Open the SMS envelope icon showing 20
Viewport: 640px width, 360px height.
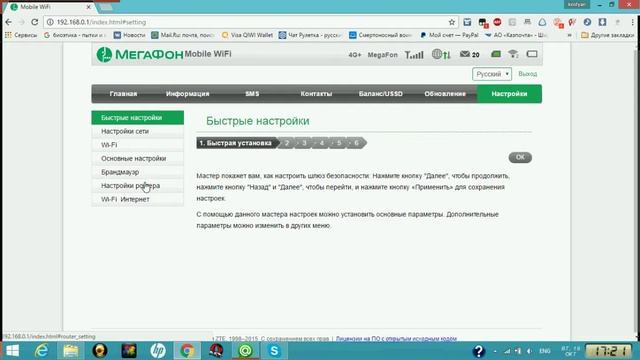pyautogui.click(x=469, y=54)
